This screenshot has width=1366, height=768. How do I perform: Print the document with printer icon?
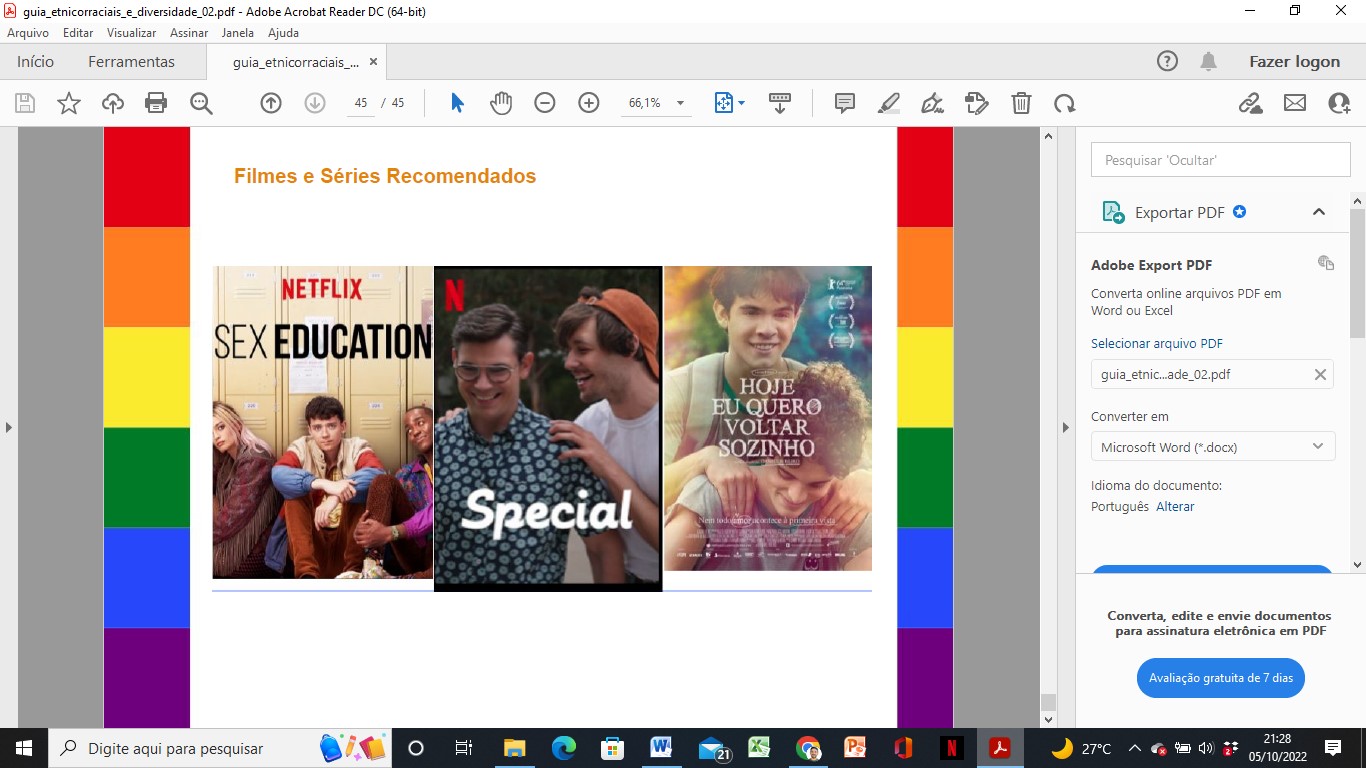[156, 103]
